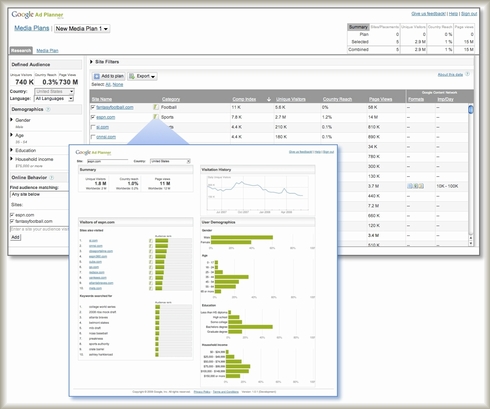Open the site profile icon beside Sports category
This screenshot has width=490, height=409.
[156, 117]
